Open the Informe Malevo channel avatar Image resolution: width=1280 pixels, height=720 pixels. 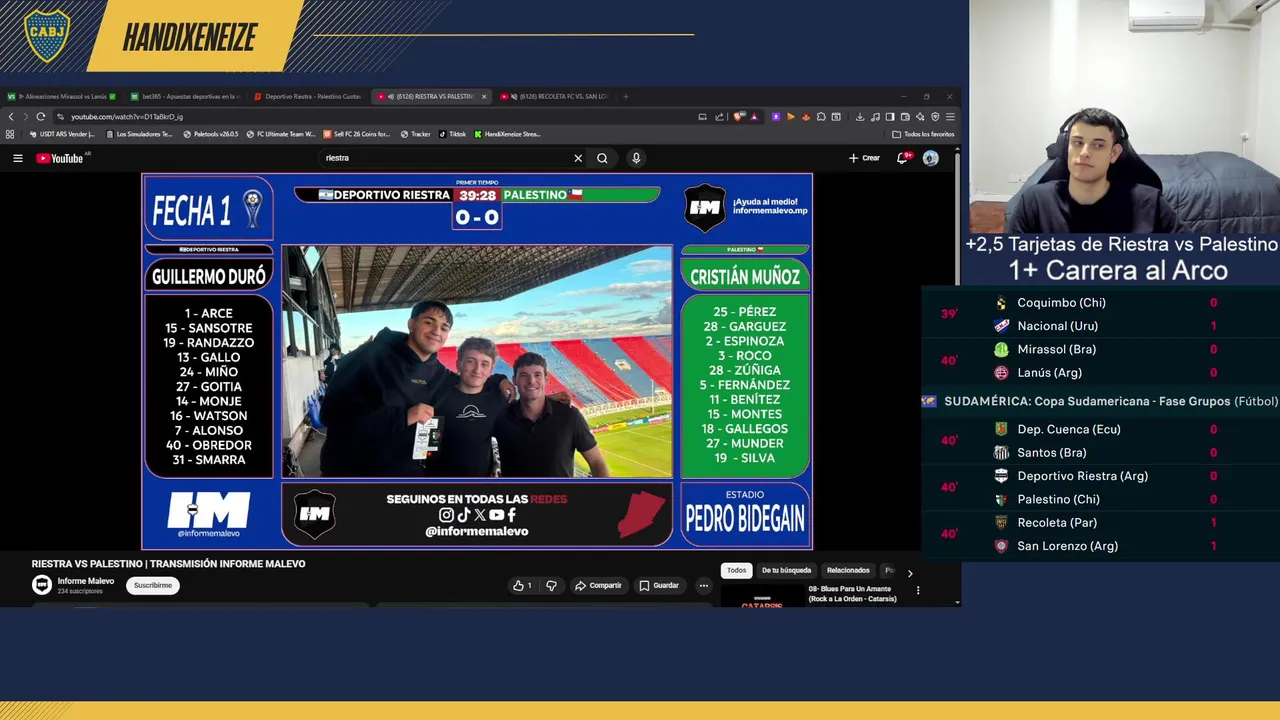pyautogui.click(x=42, y=585)
